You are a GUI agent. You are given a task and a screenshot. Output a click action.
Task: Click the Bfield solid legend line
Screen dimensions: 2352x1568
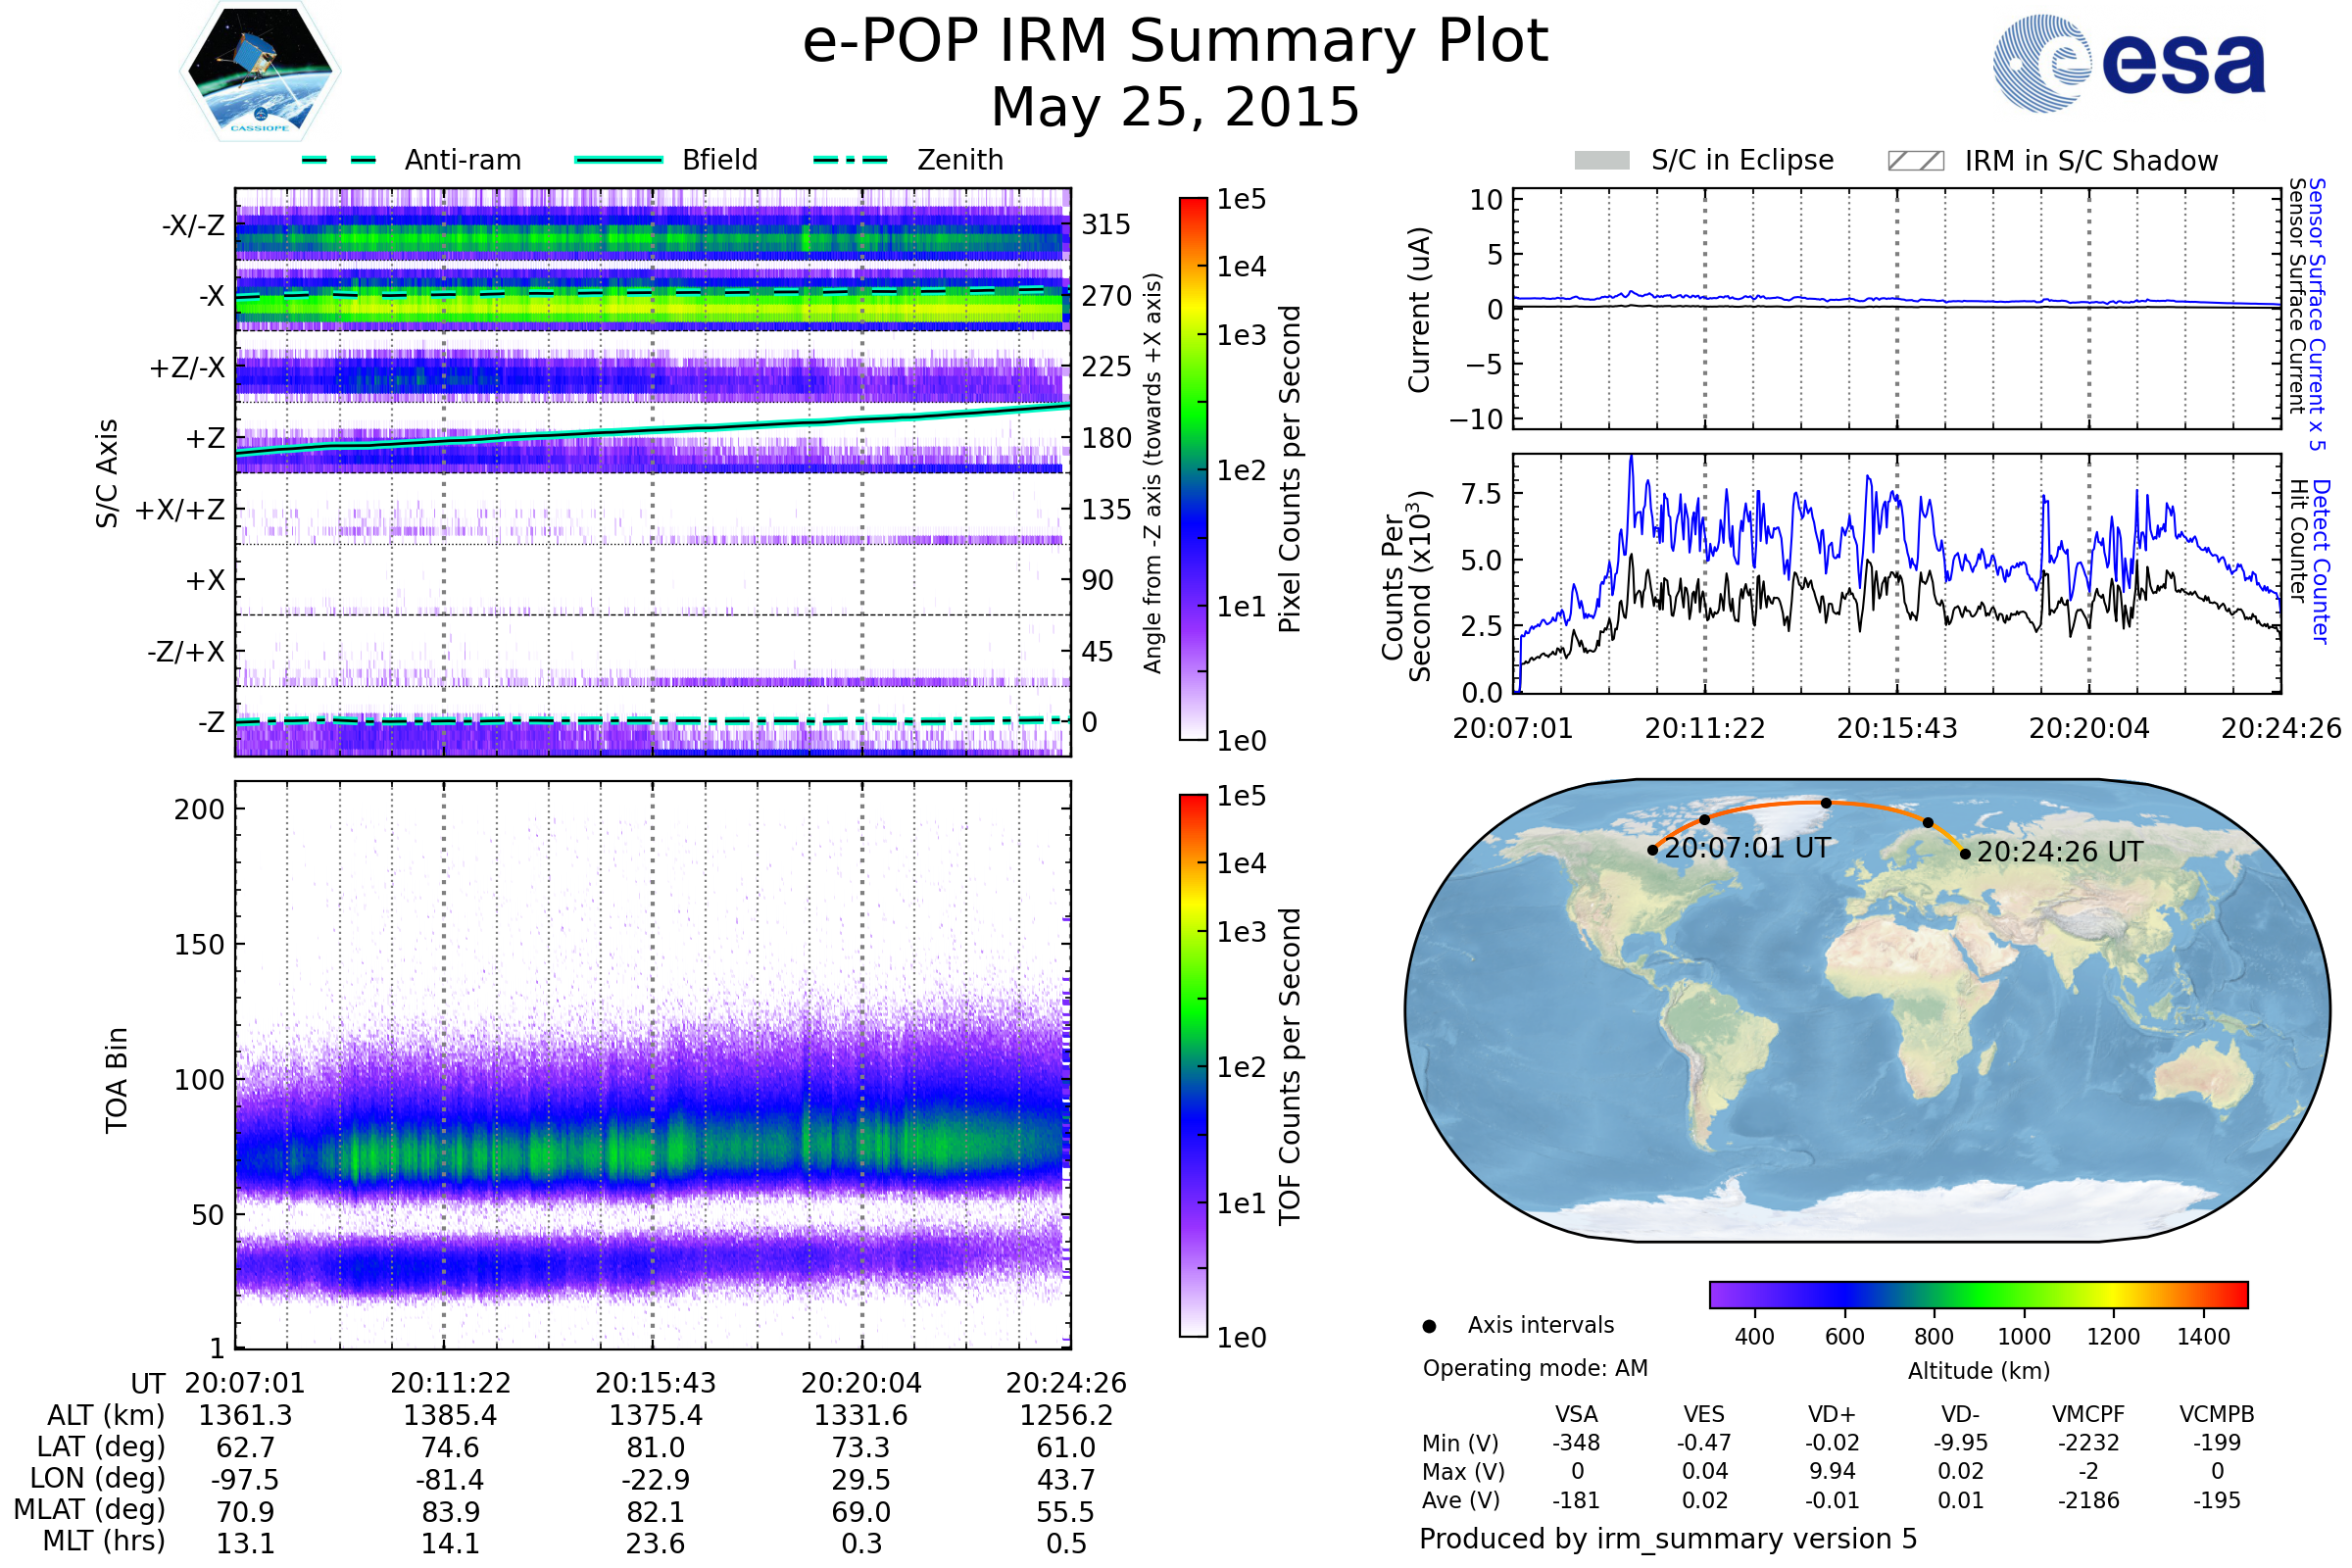pyautogui.click(x=618, y=160)
